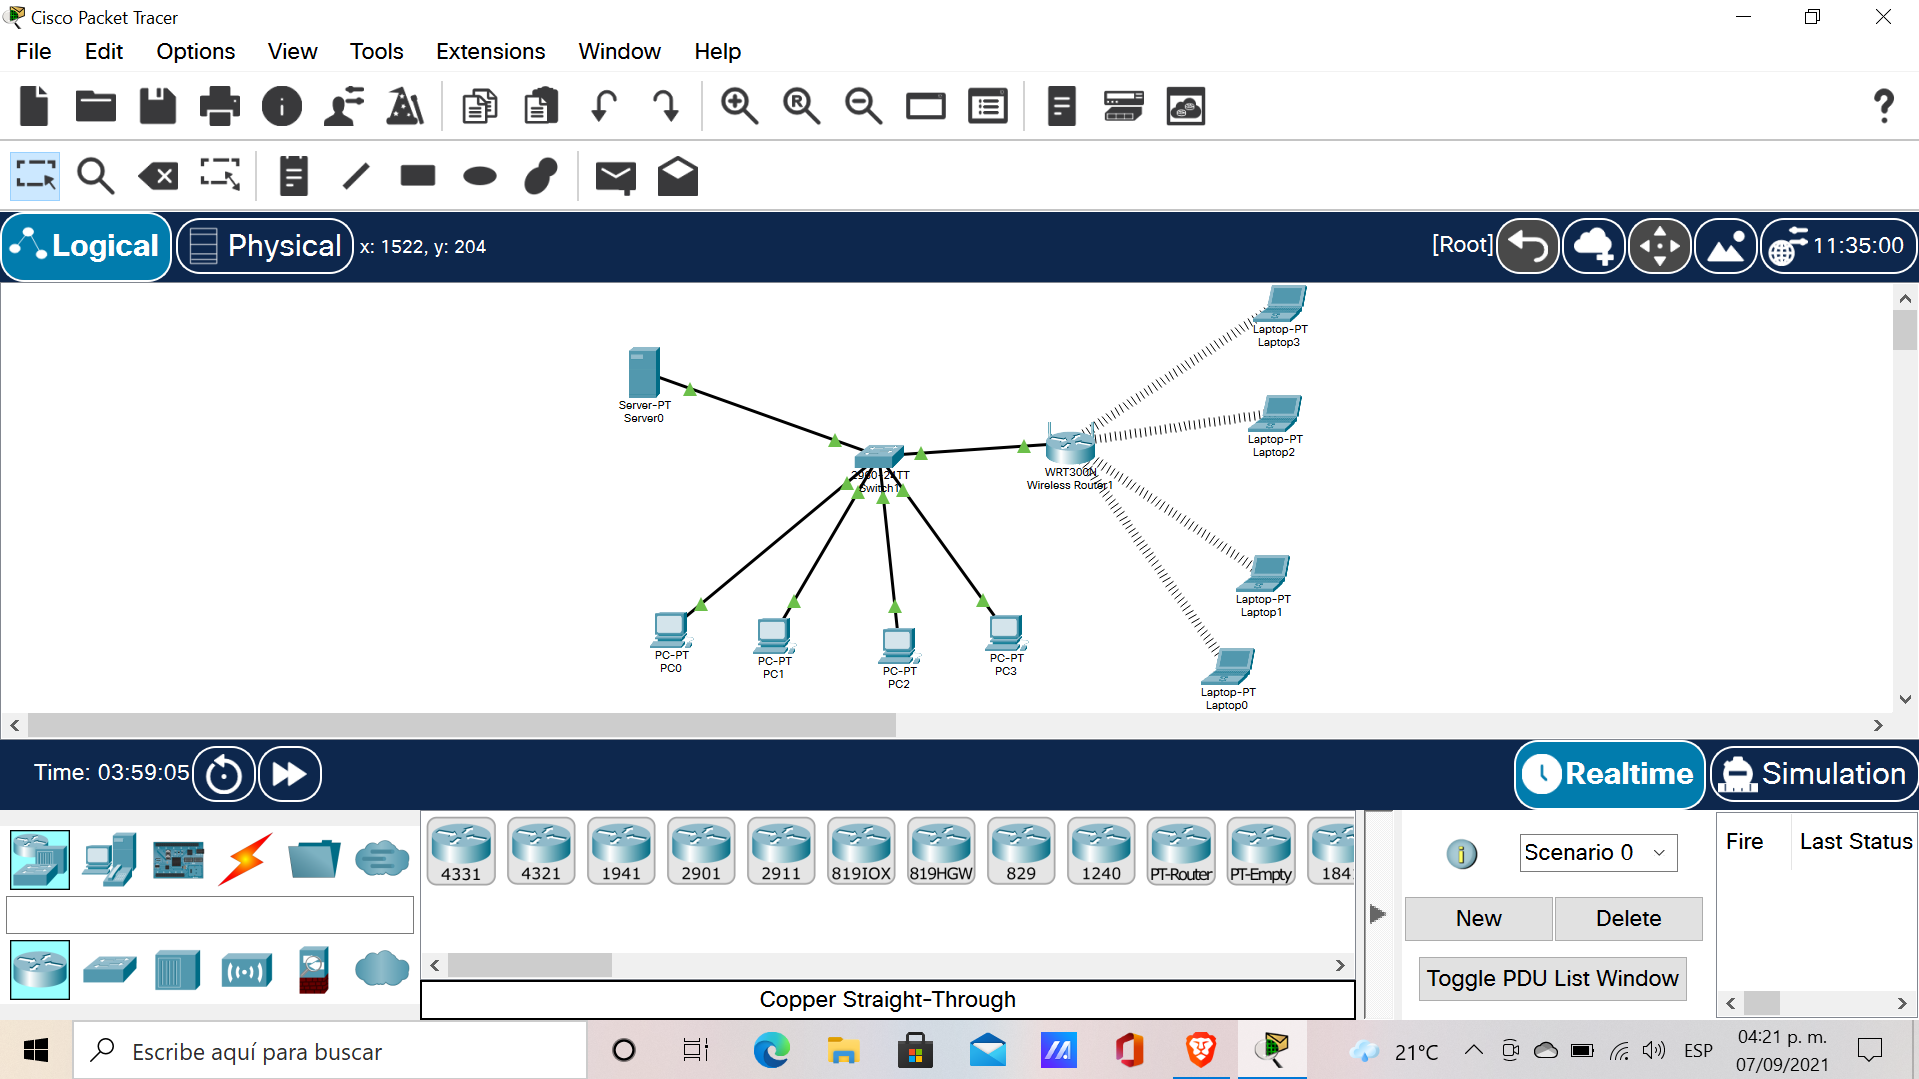
Task: Switch to the Physical workspace view
Action: [x=264, y=245]
